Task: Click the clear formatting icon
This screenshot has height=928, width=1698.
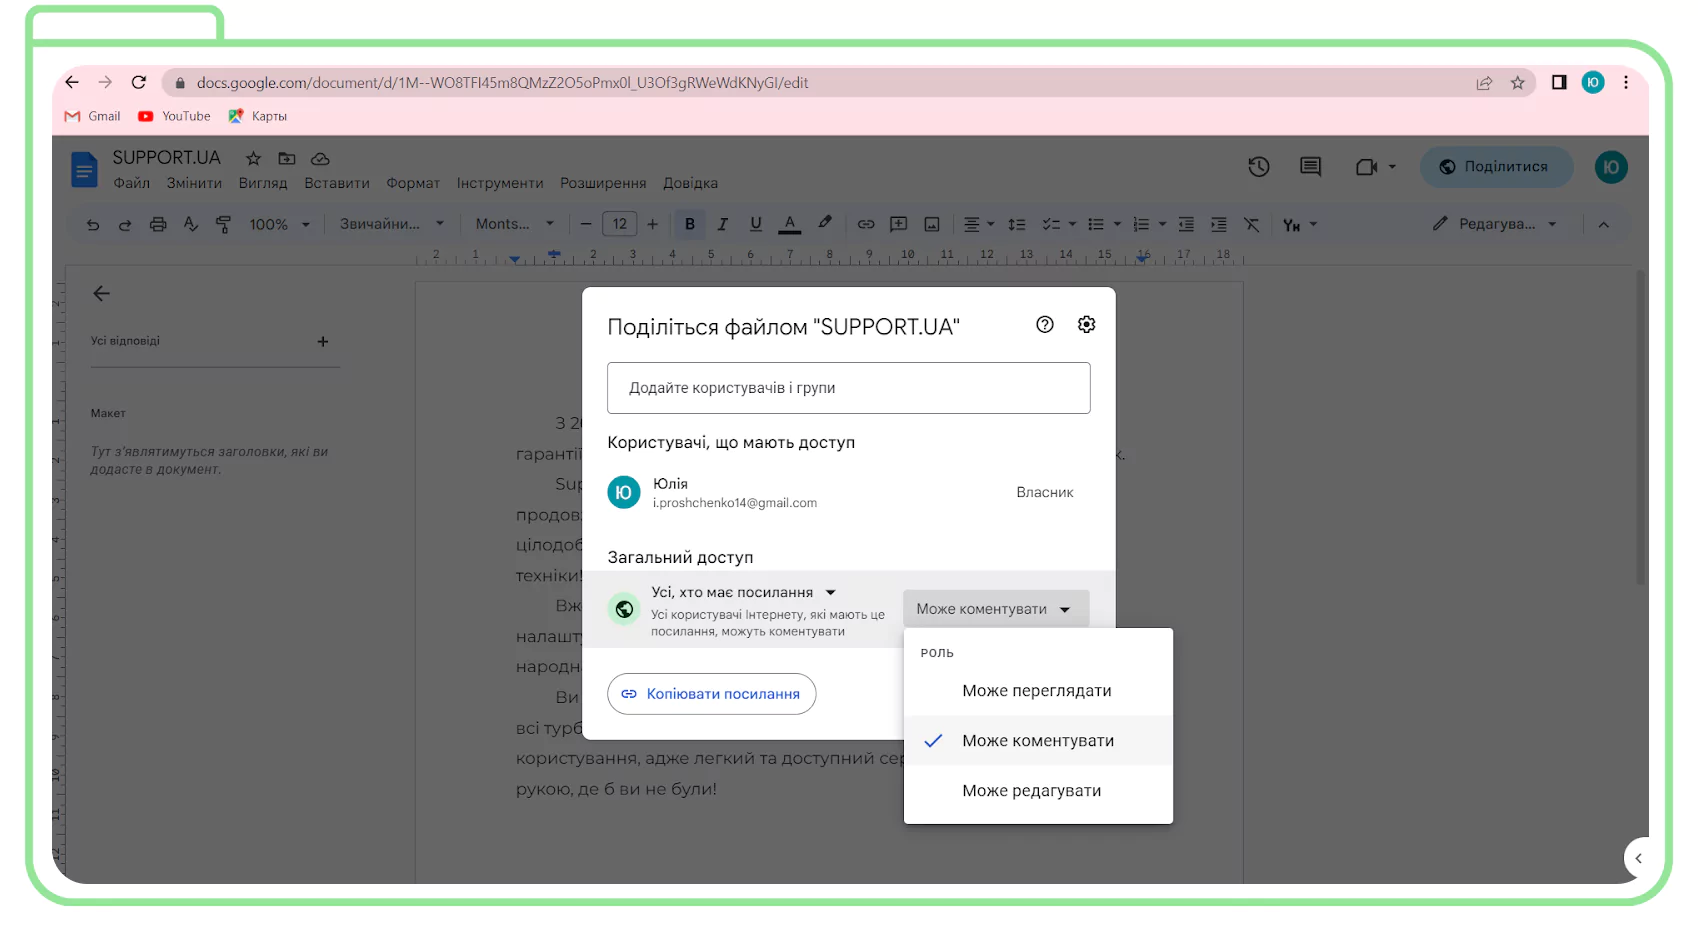Action: 1252,224
